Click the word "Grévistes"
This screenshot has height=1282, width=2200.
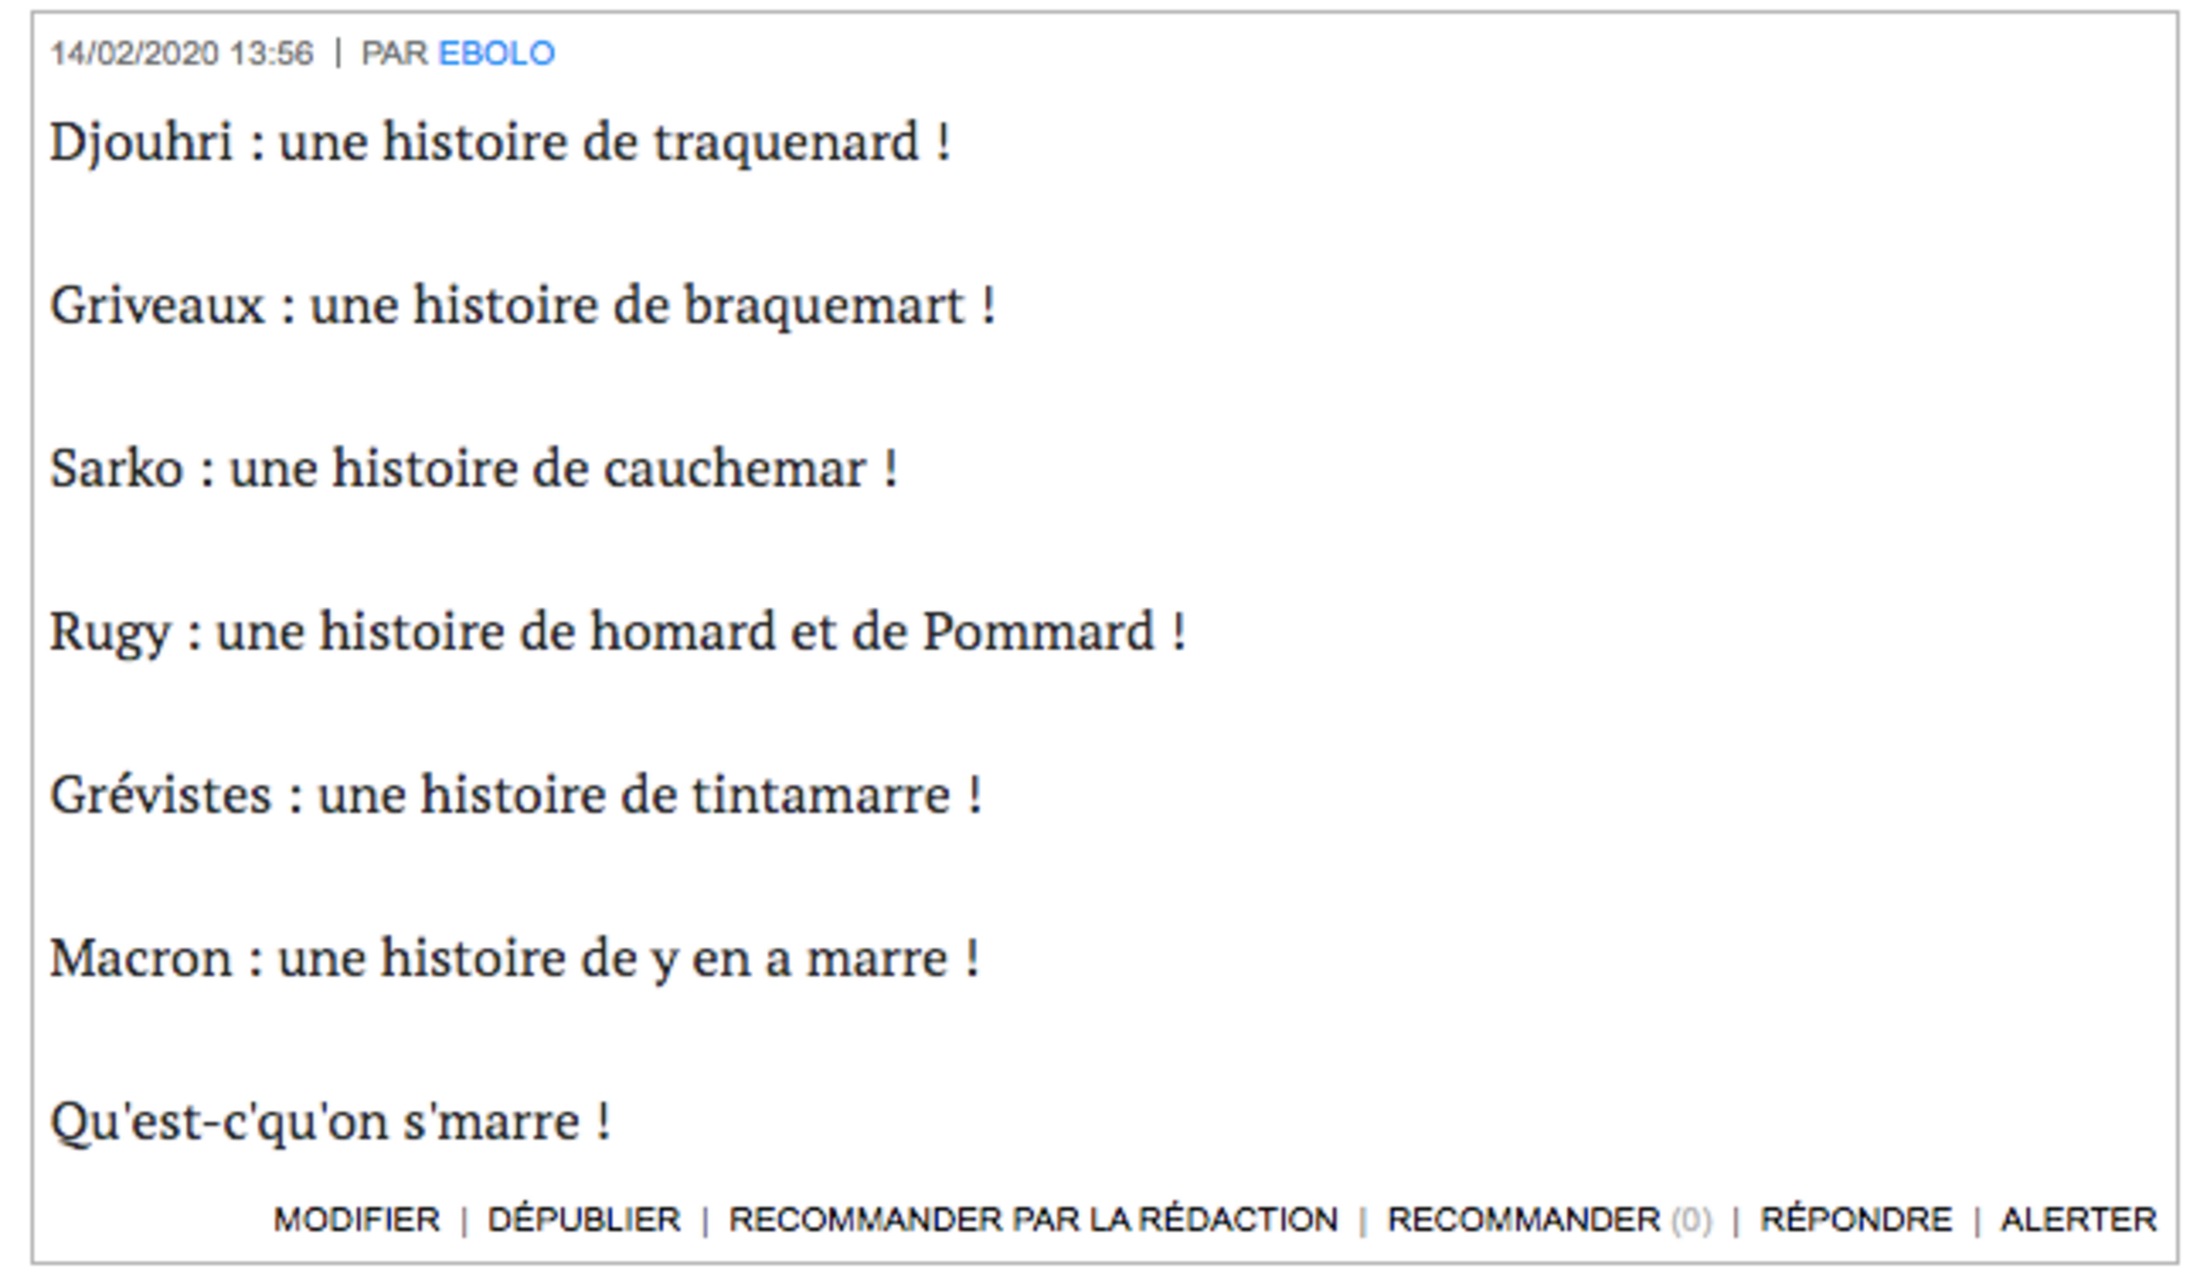(160, 796)
